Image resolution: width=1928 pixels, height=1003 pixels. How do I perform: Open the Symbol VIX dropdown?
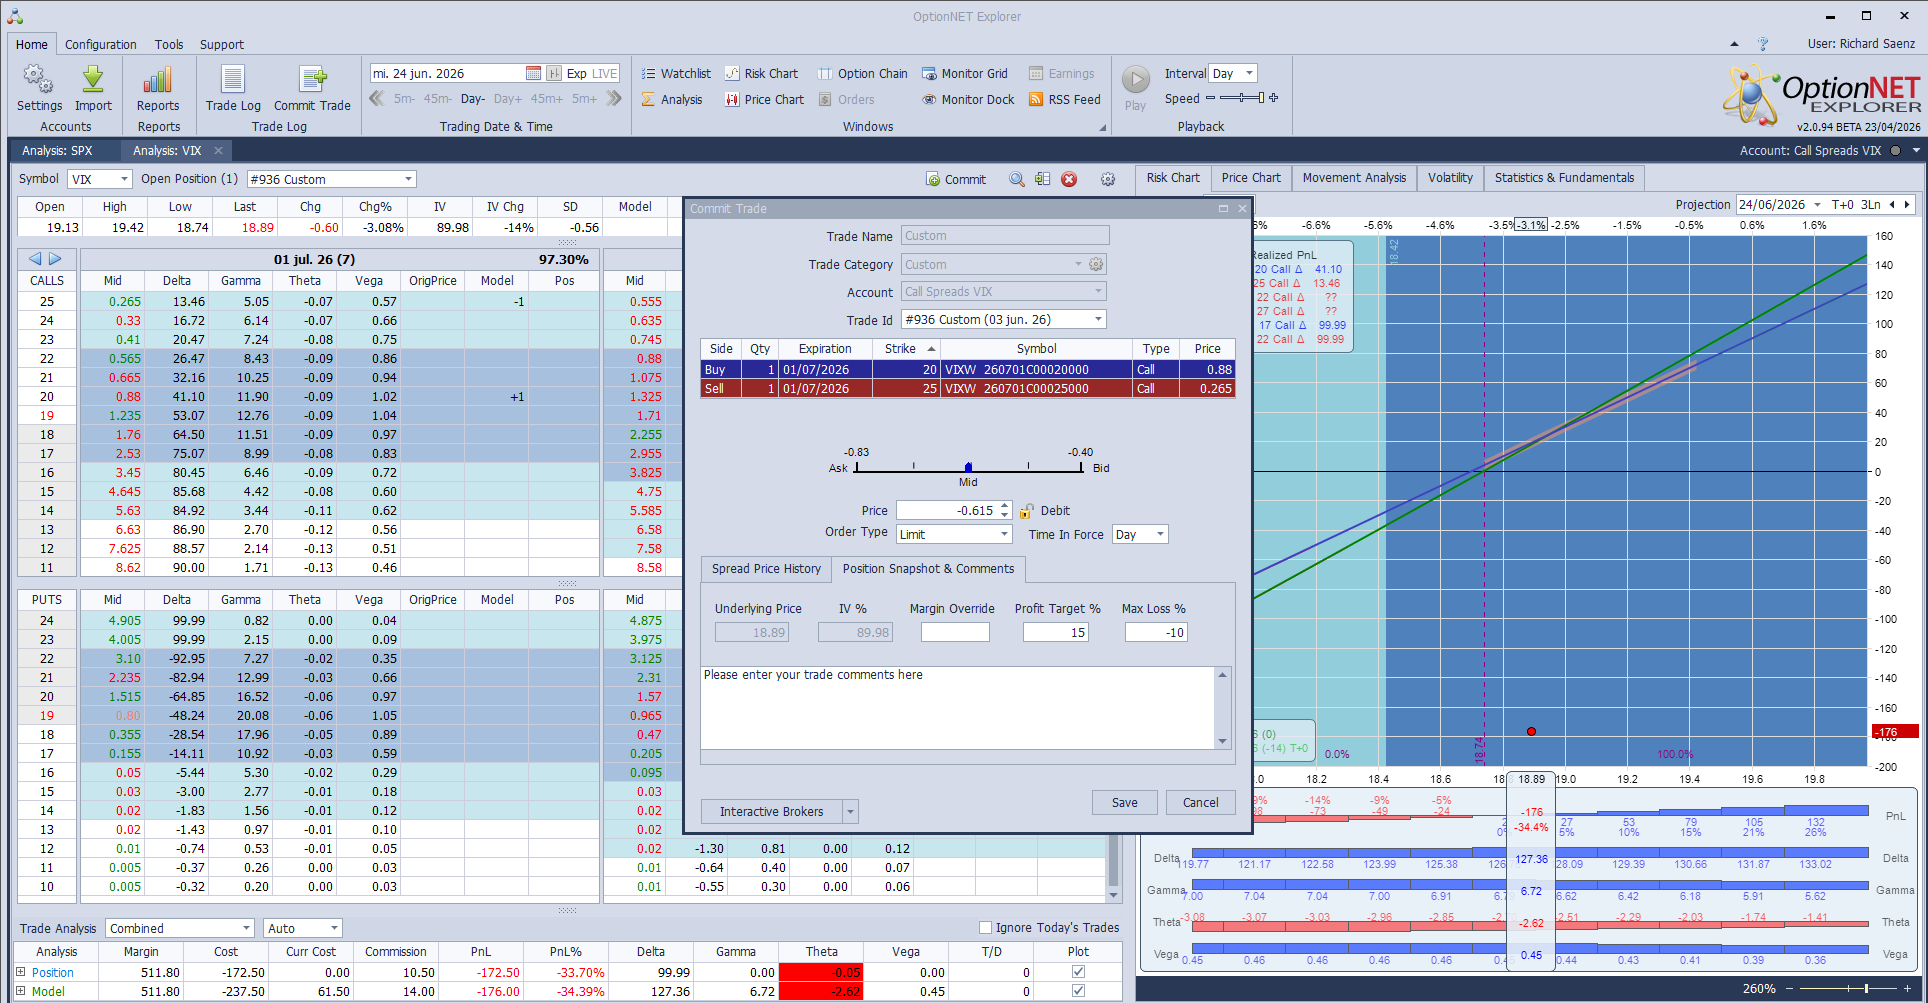click(x=124, y=179)
